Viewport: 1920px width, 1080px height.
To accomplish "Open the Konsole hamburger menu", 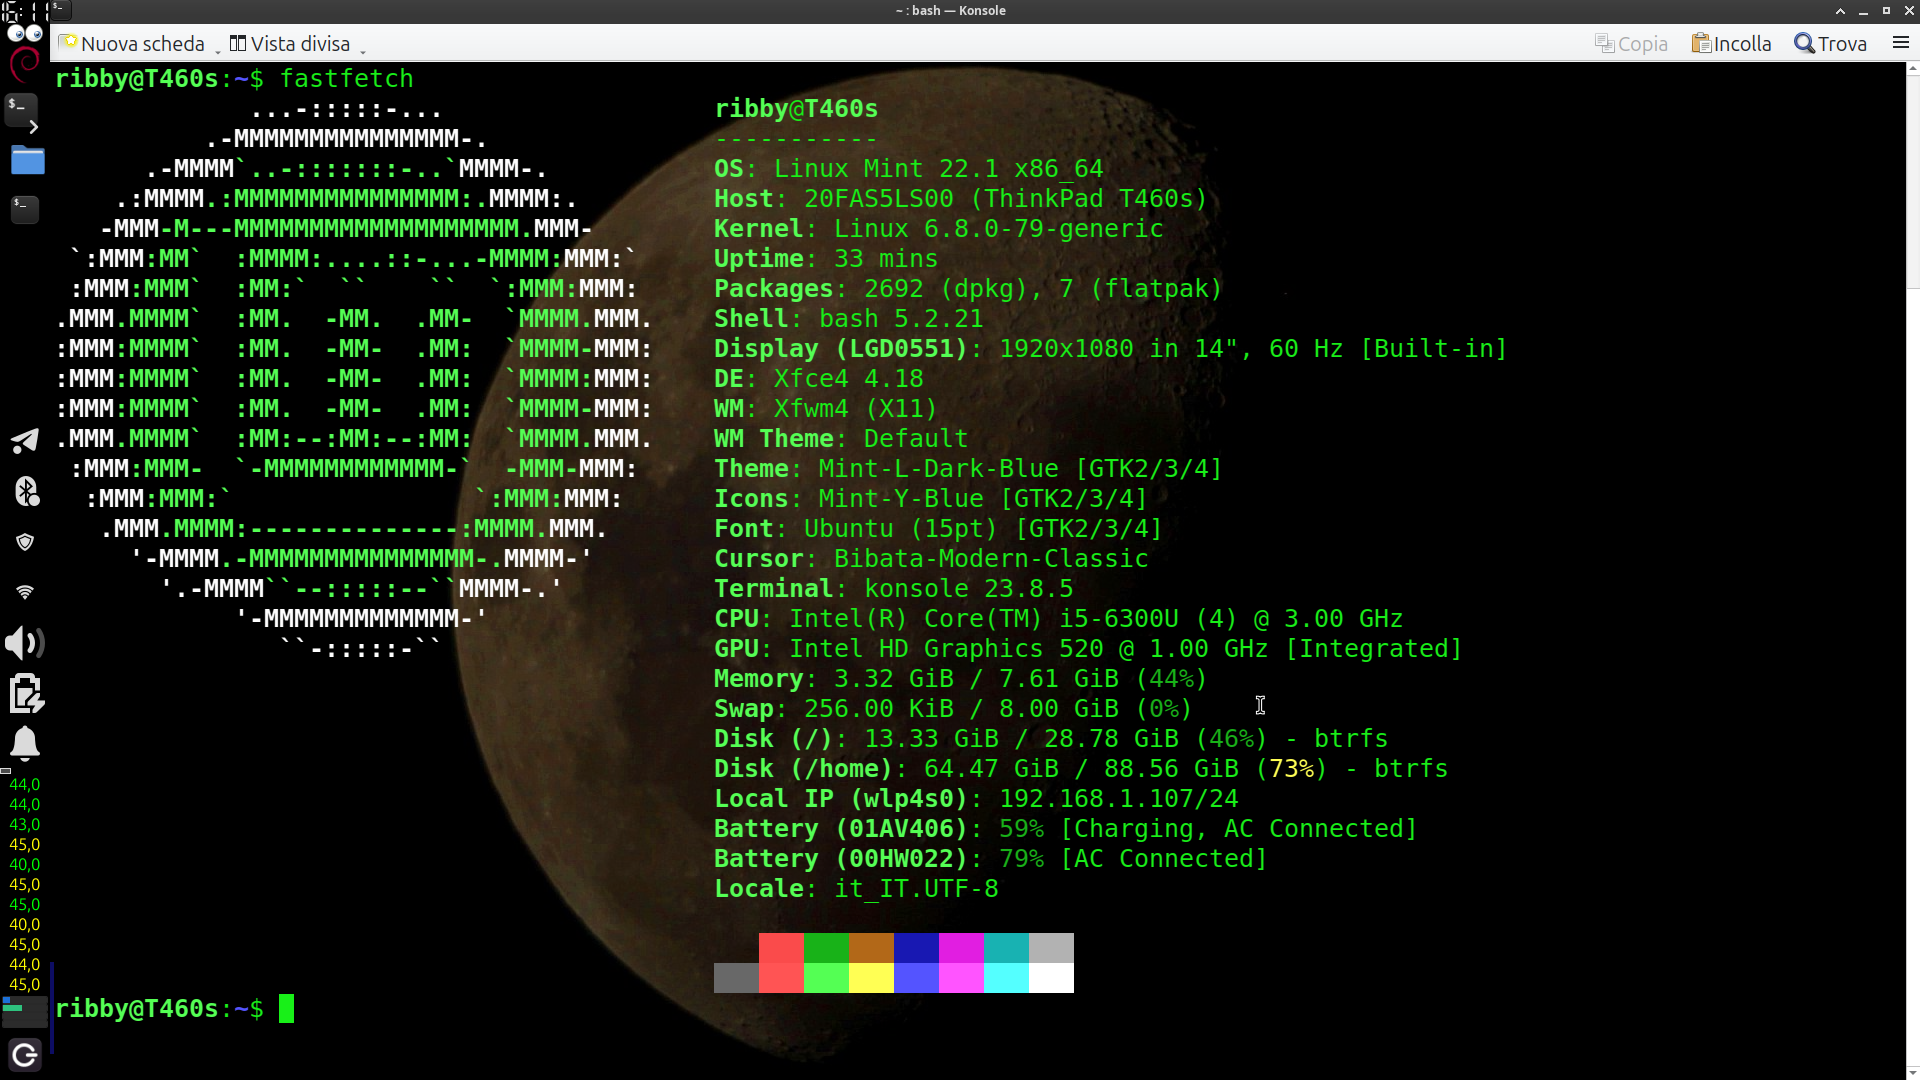I will tap(1901, 43).
